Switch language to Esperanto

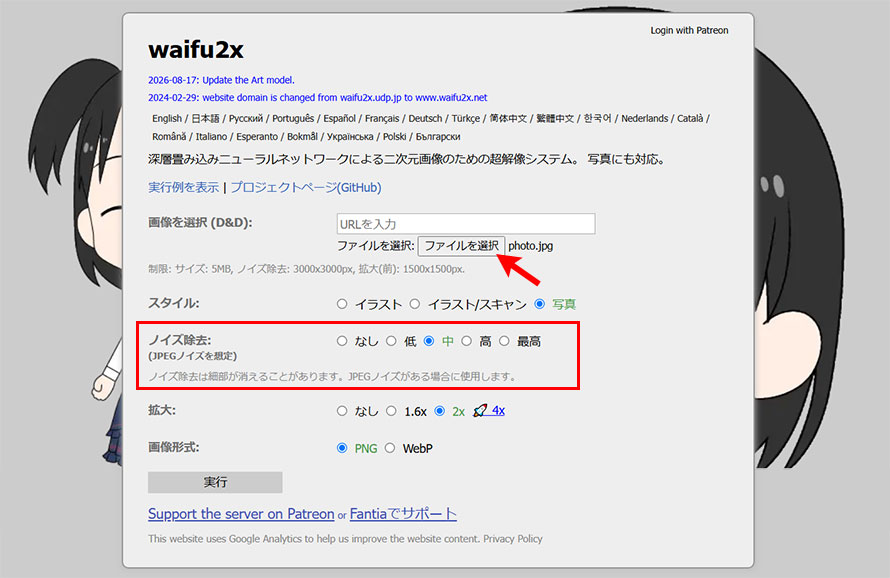coord(257,136)
